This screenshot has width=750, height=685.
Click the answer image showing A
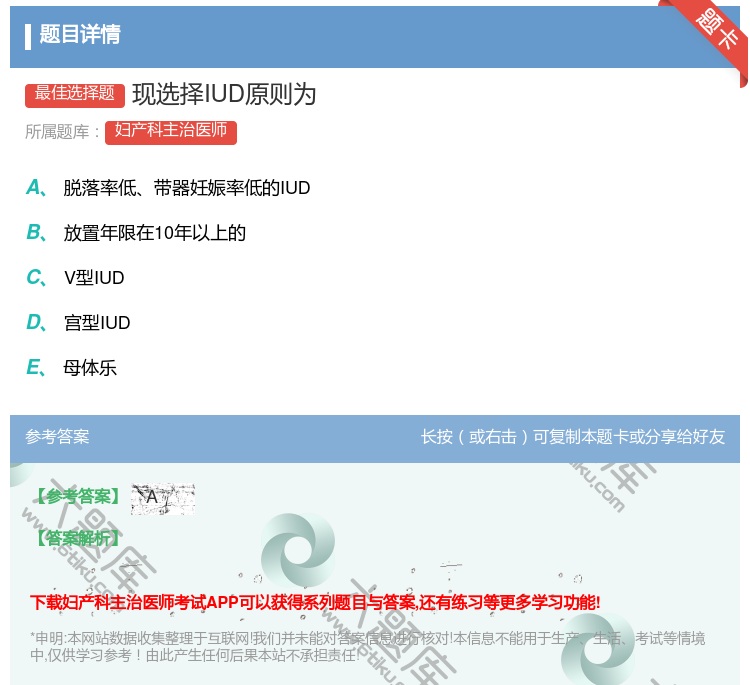tap(163, 498)
